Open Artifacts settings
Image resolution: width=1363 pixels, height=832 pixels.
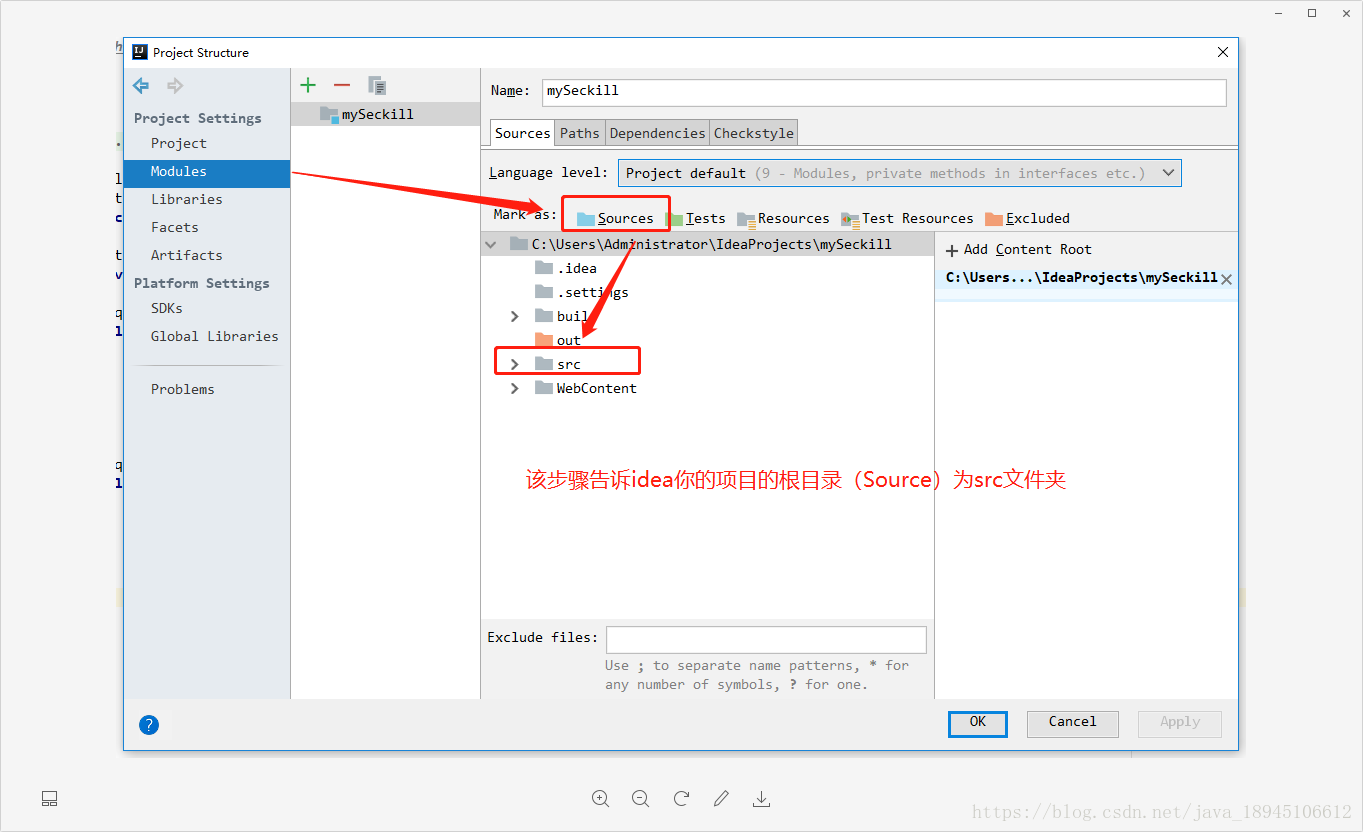click(x=187, y=255)
